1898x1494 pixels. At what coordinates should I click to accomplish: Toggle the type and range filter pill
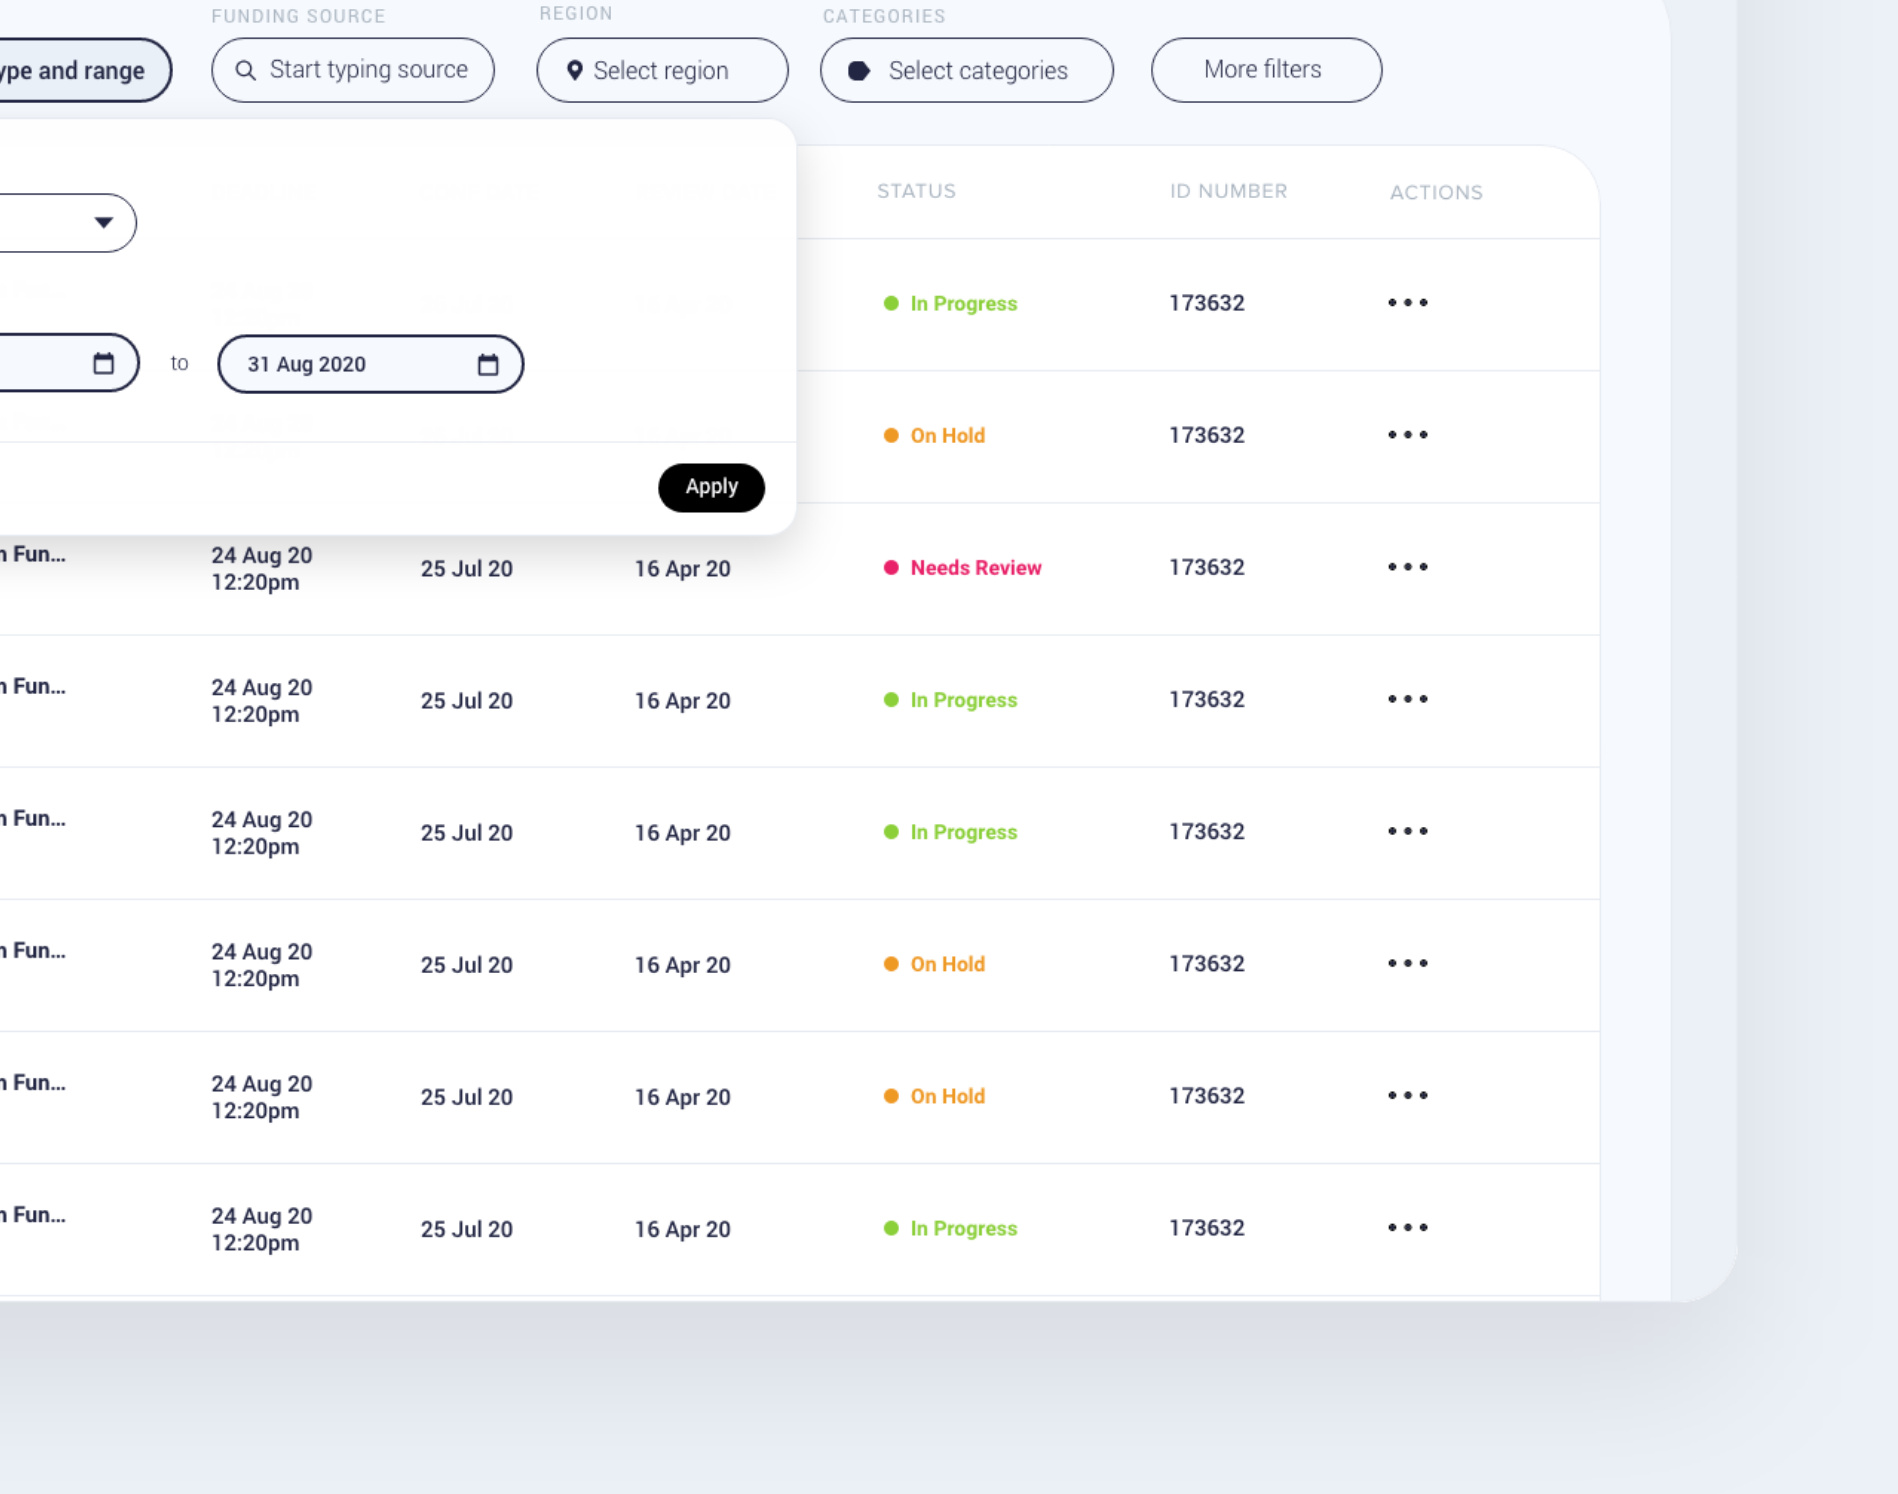[x=75, y=70]
